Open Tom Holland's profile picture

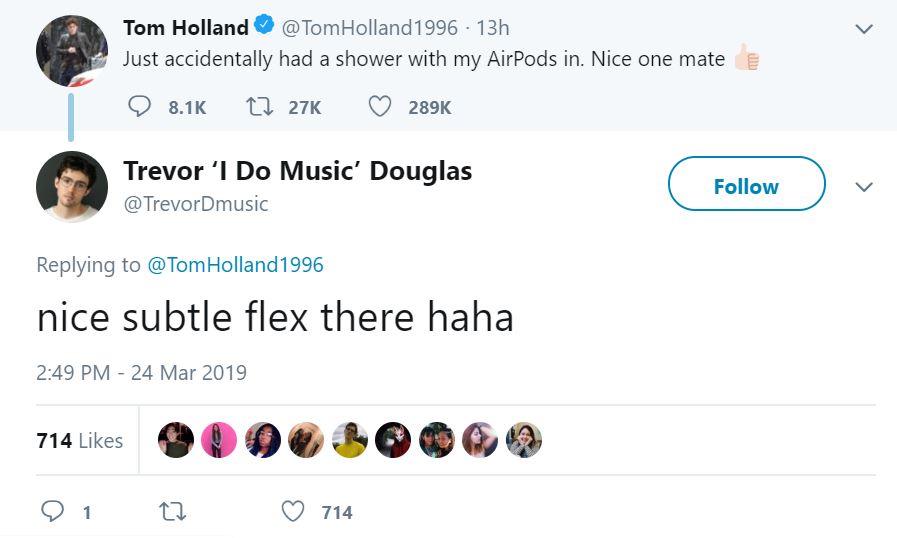pyautogui.click(x=71, y=52)
